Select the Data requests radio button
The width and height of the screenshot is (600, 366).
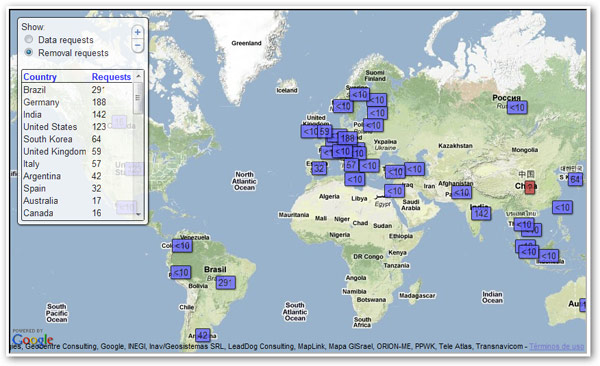point(29,39)
